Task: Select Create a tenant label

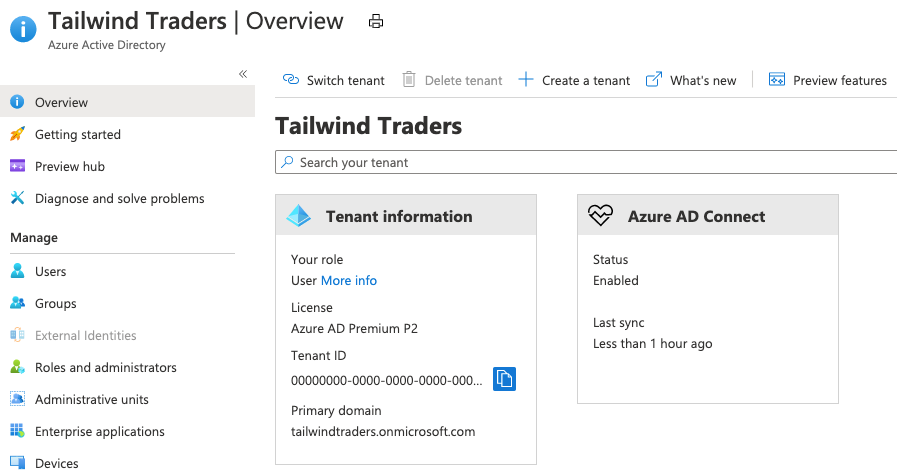Action: (x=586, y=81)
